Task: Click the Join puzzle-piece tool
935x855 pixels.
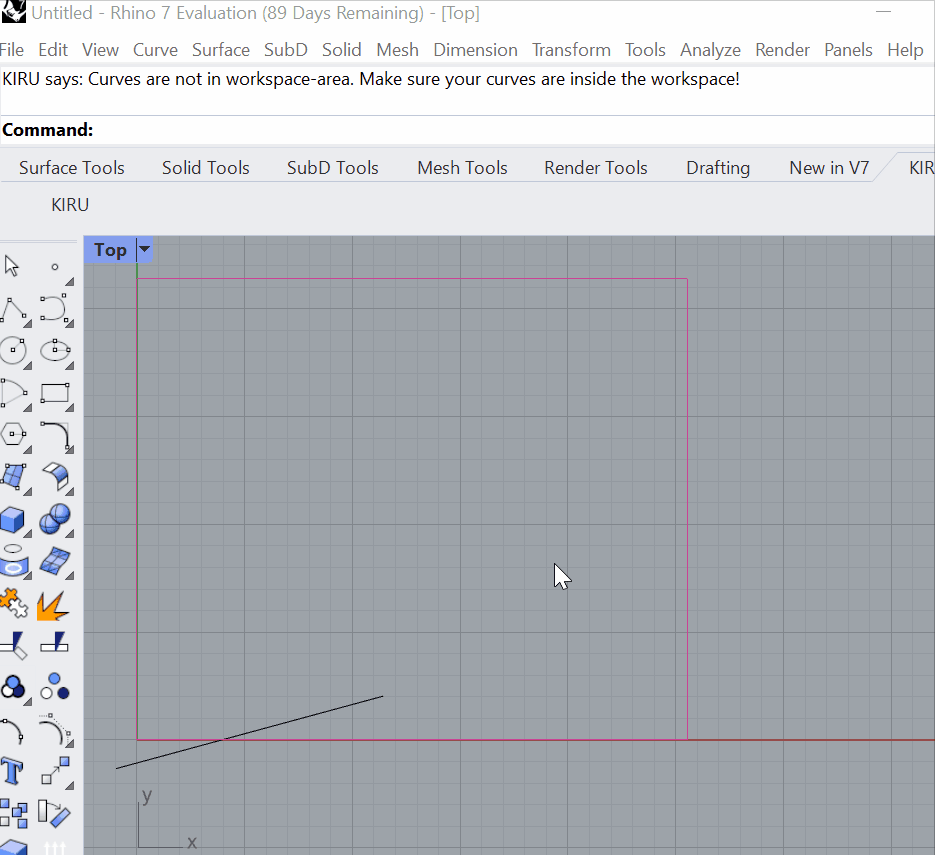Action: (13, 603)
